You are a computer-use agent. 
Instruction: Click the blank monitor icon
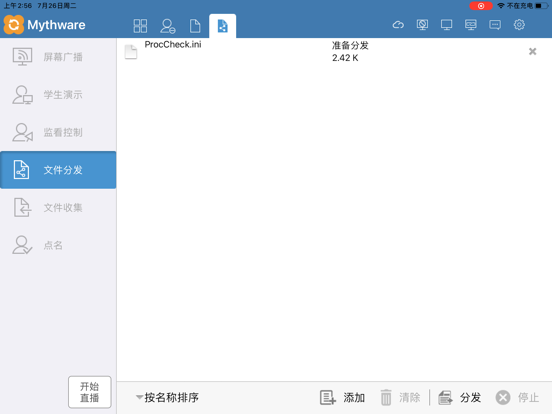446,25
